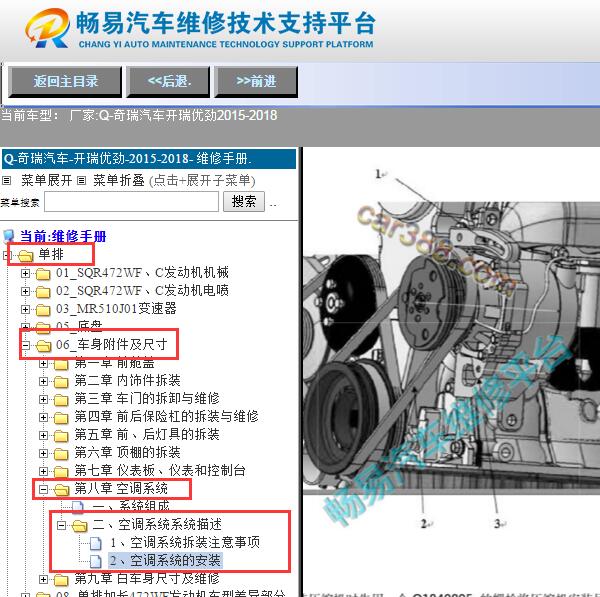Click folder icon of 第六章 顶棚的拆装

point(61,453)
